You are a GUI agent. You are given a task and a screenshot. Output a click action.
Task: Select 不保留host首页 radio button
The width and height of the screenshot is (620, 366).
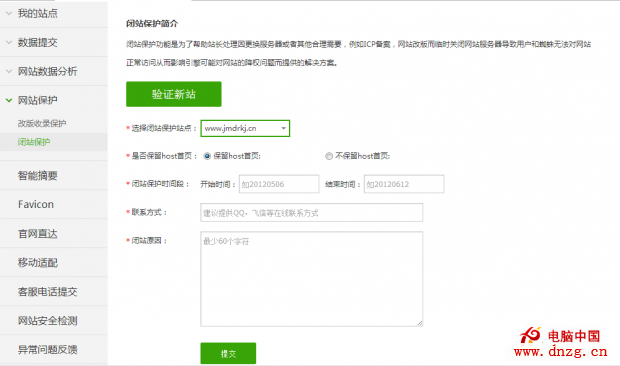329,156
